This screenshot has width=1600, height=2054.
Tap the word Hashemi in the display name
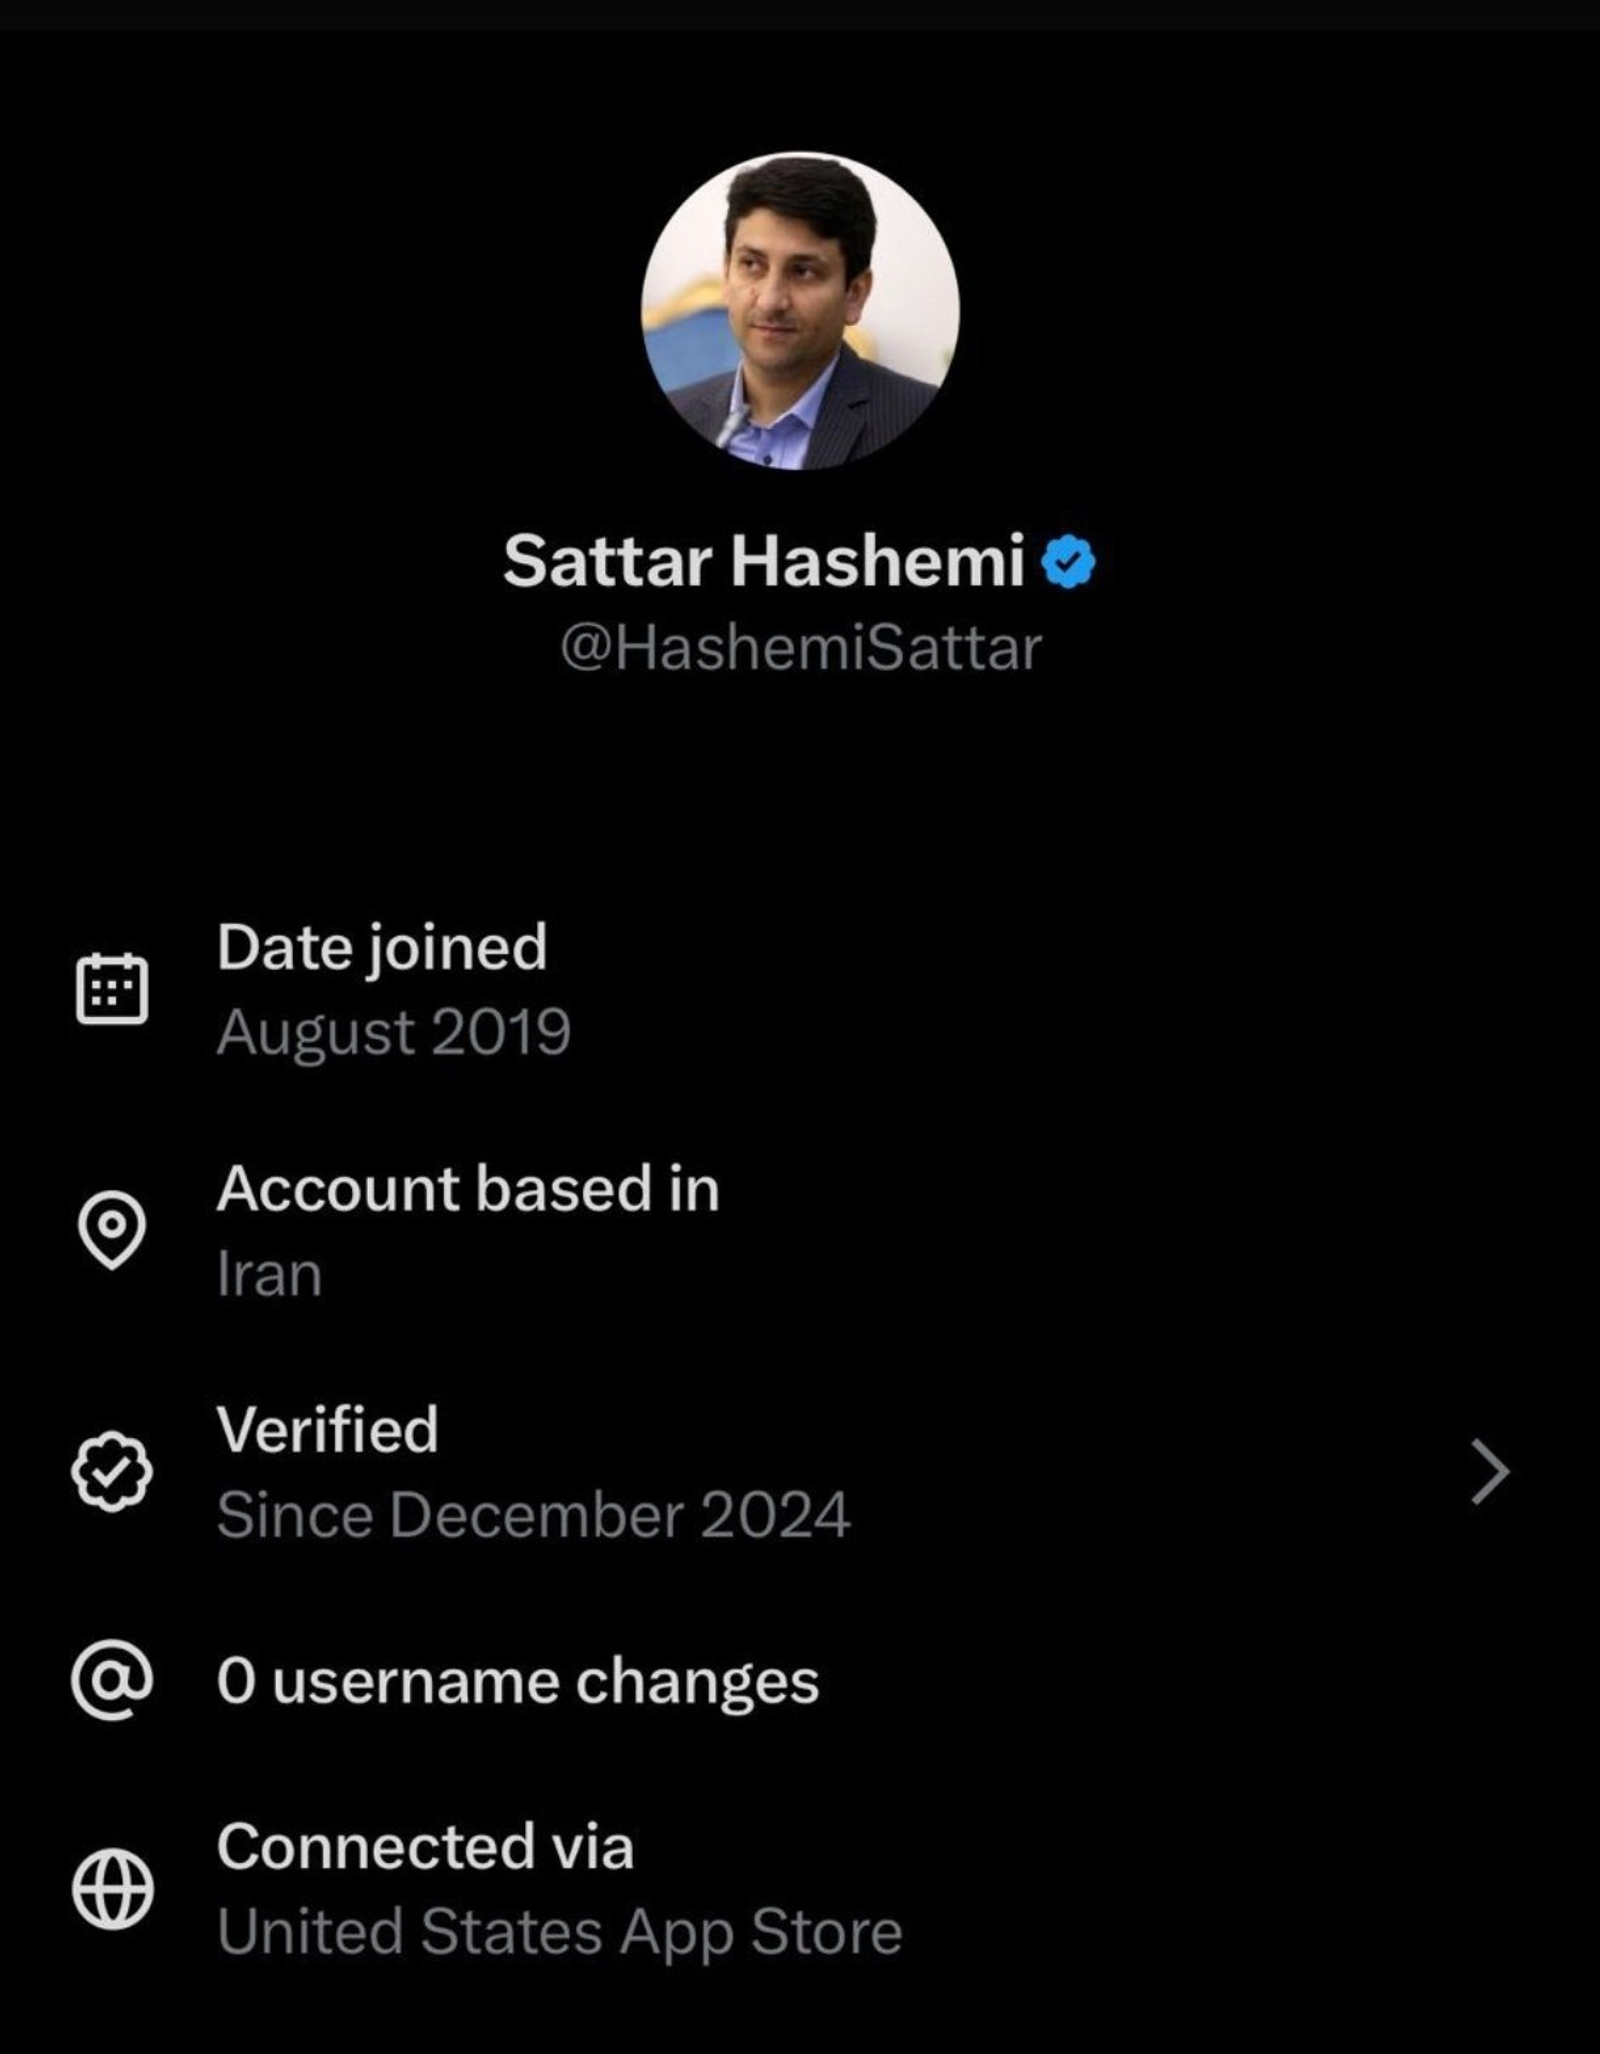pos(877,561)
